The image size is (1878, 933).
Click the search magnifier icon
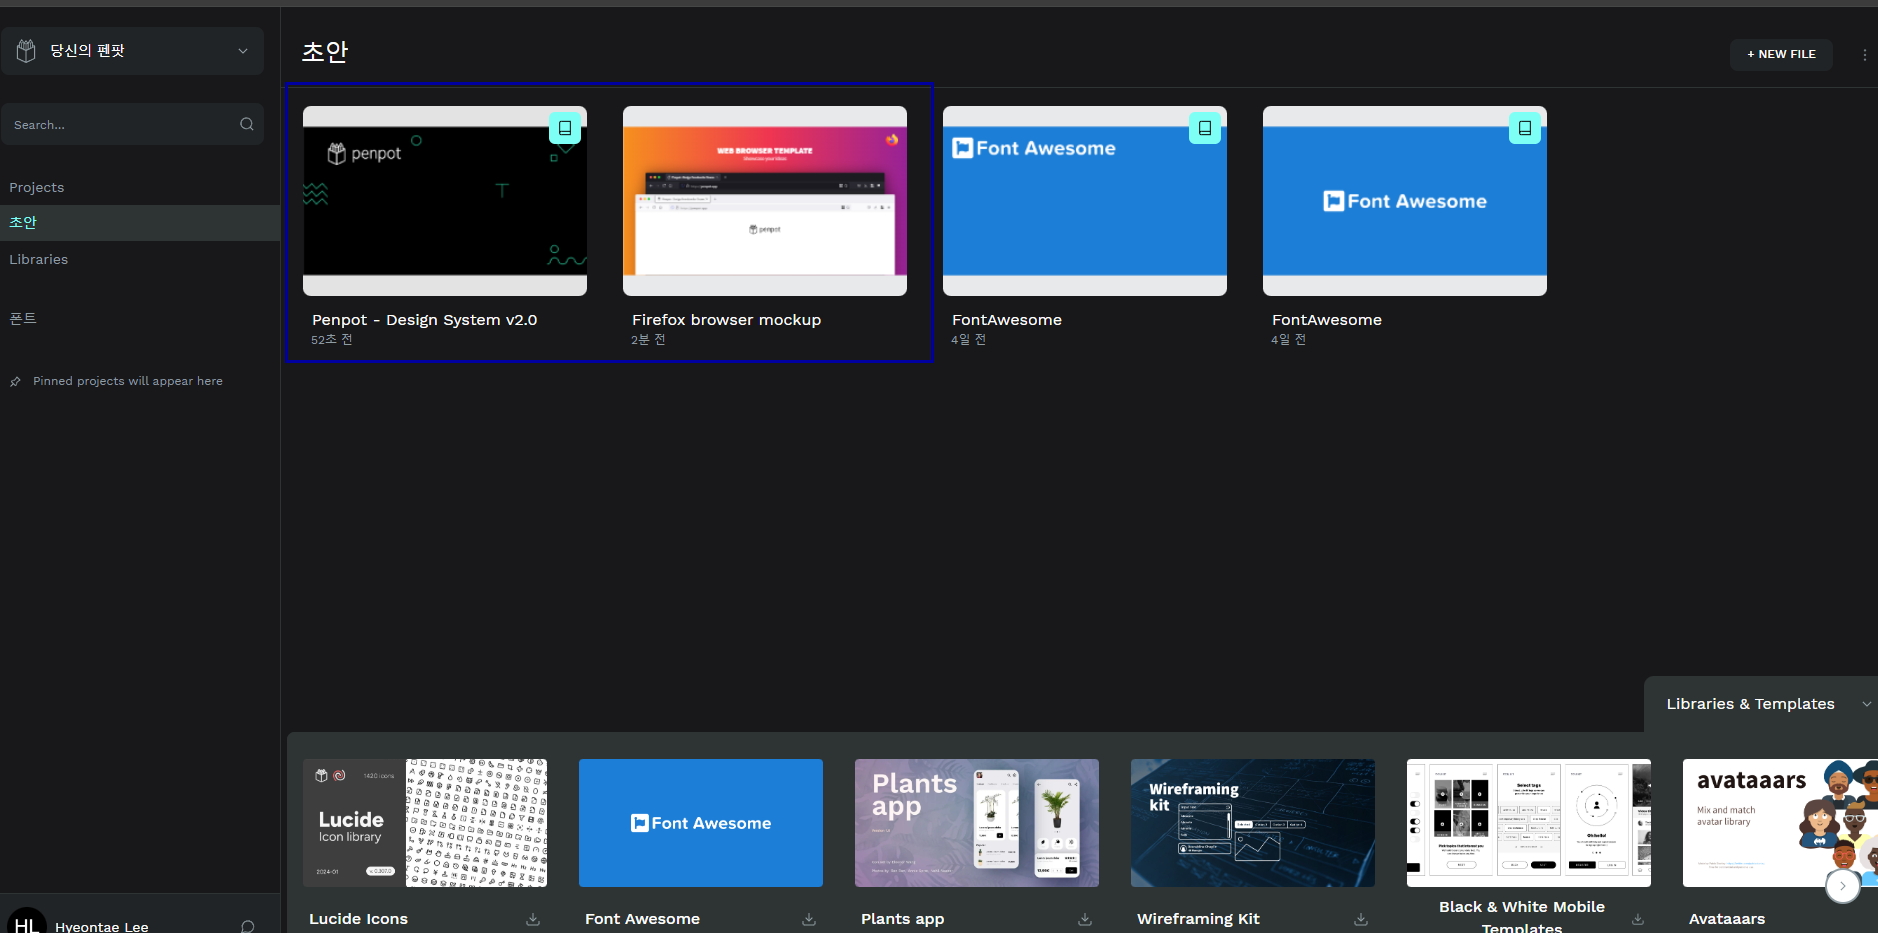tap(247, 124)
